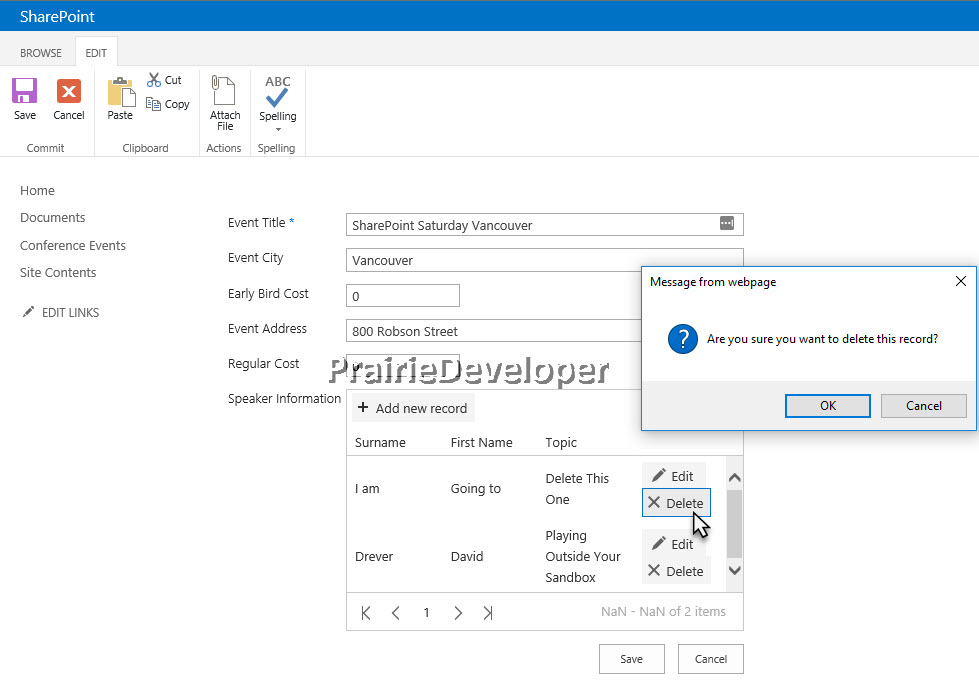
Task: Delete the Drever speaker row
Action: pyautogui.click(x=676, y=571)
